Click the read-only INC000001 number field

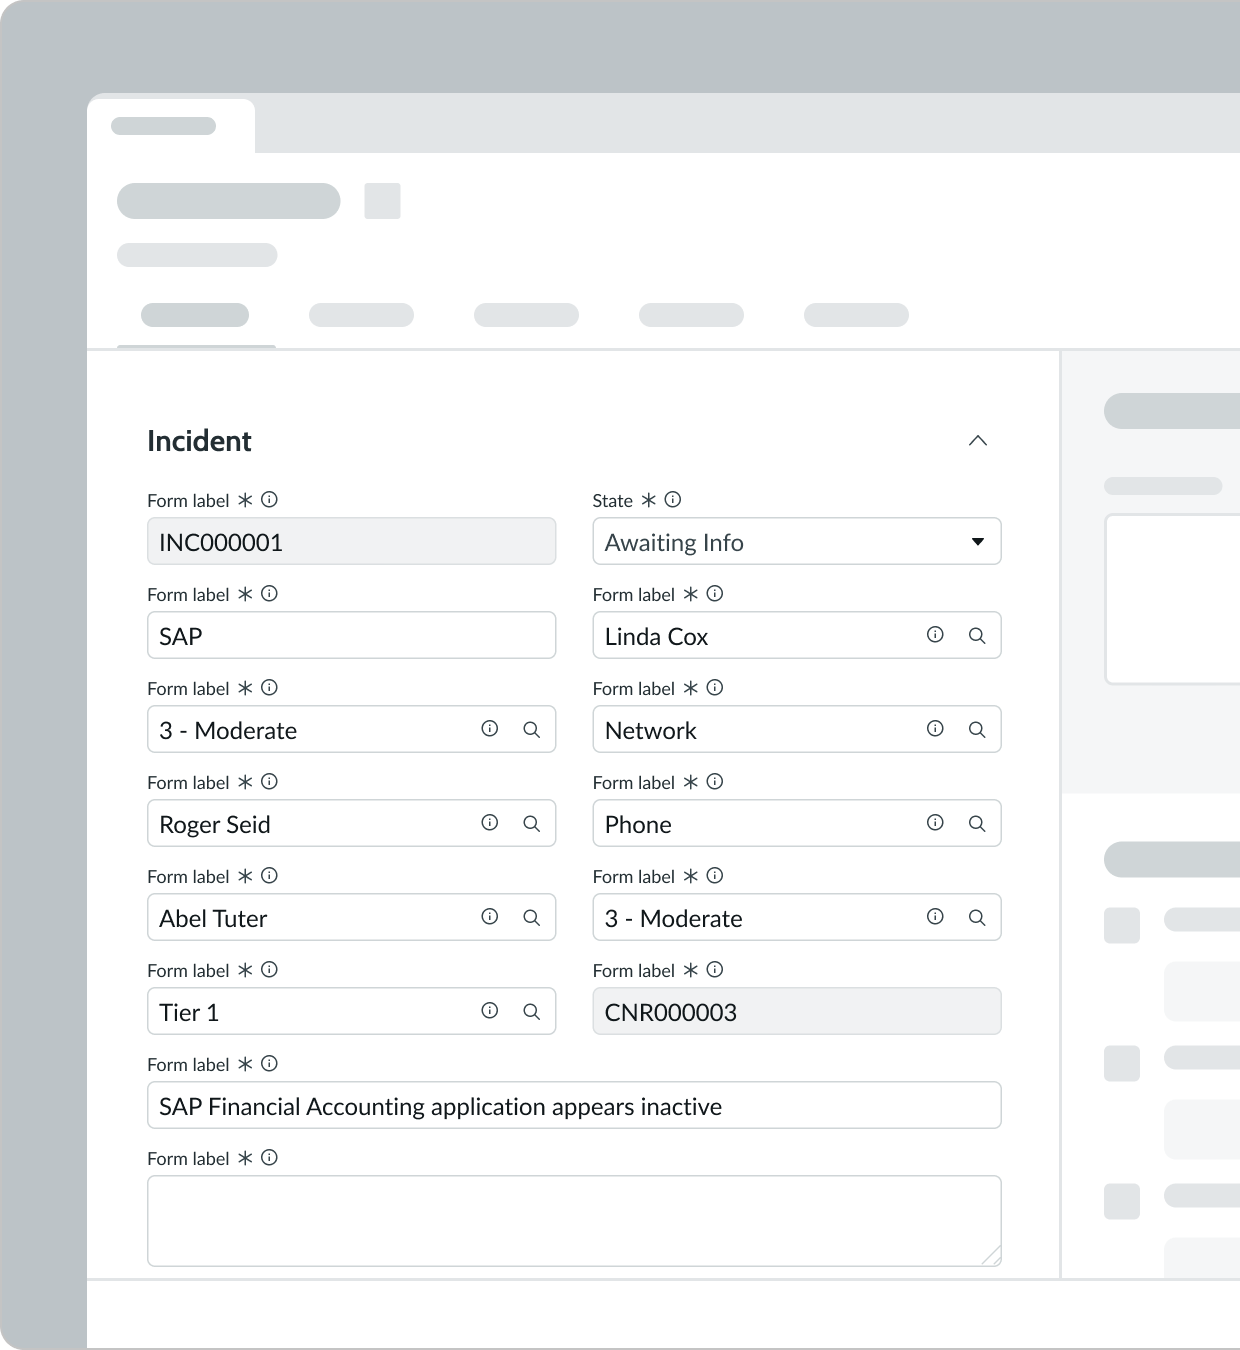click(x=351, y=541)
